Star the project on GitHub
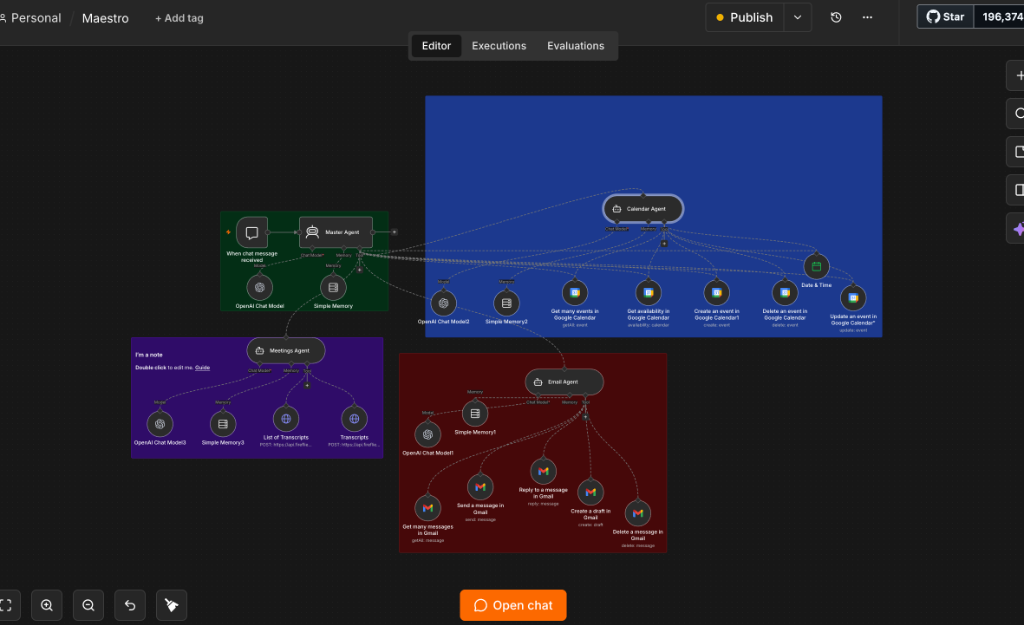The height and width of the screenshot is (625, 1024). tap(946, 17)
